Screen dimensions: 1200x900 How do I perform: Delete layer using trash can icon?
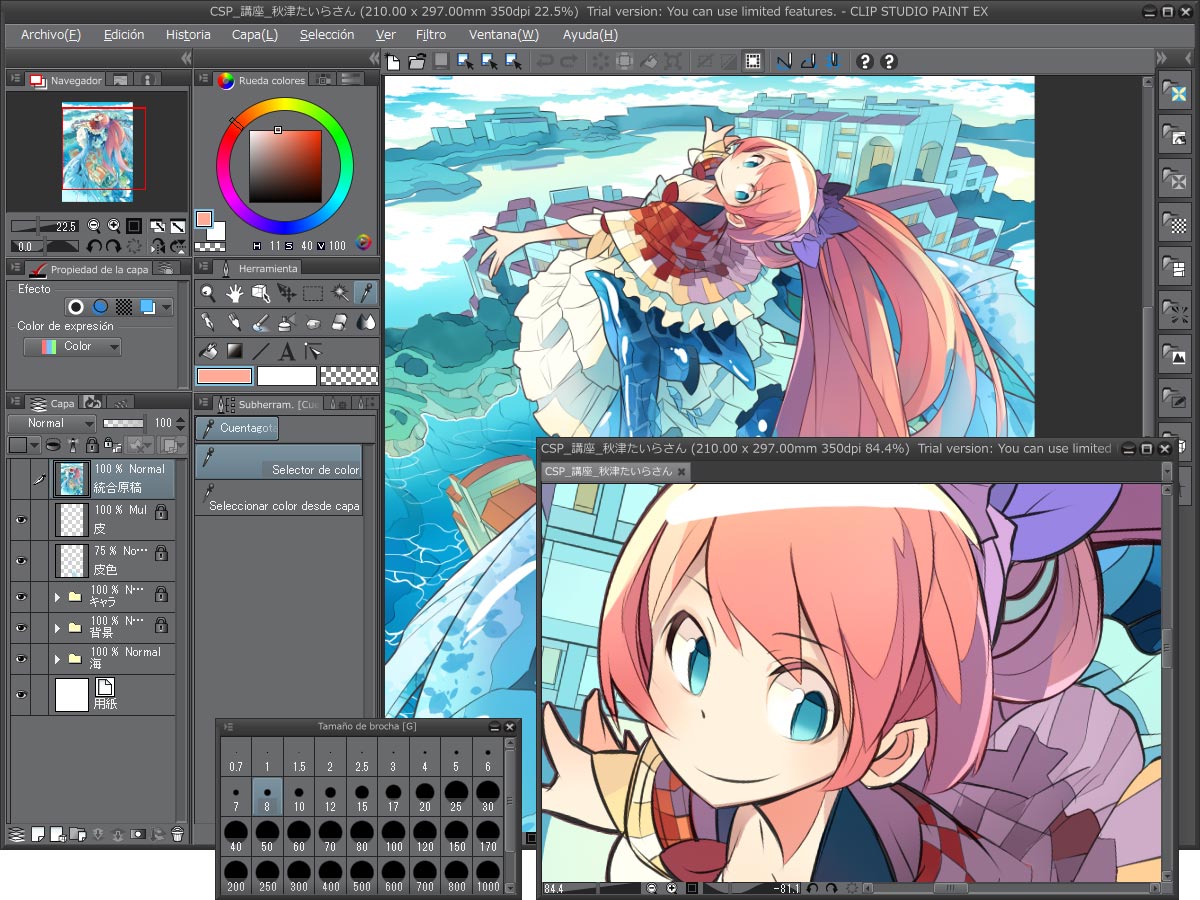pos(177,833)
